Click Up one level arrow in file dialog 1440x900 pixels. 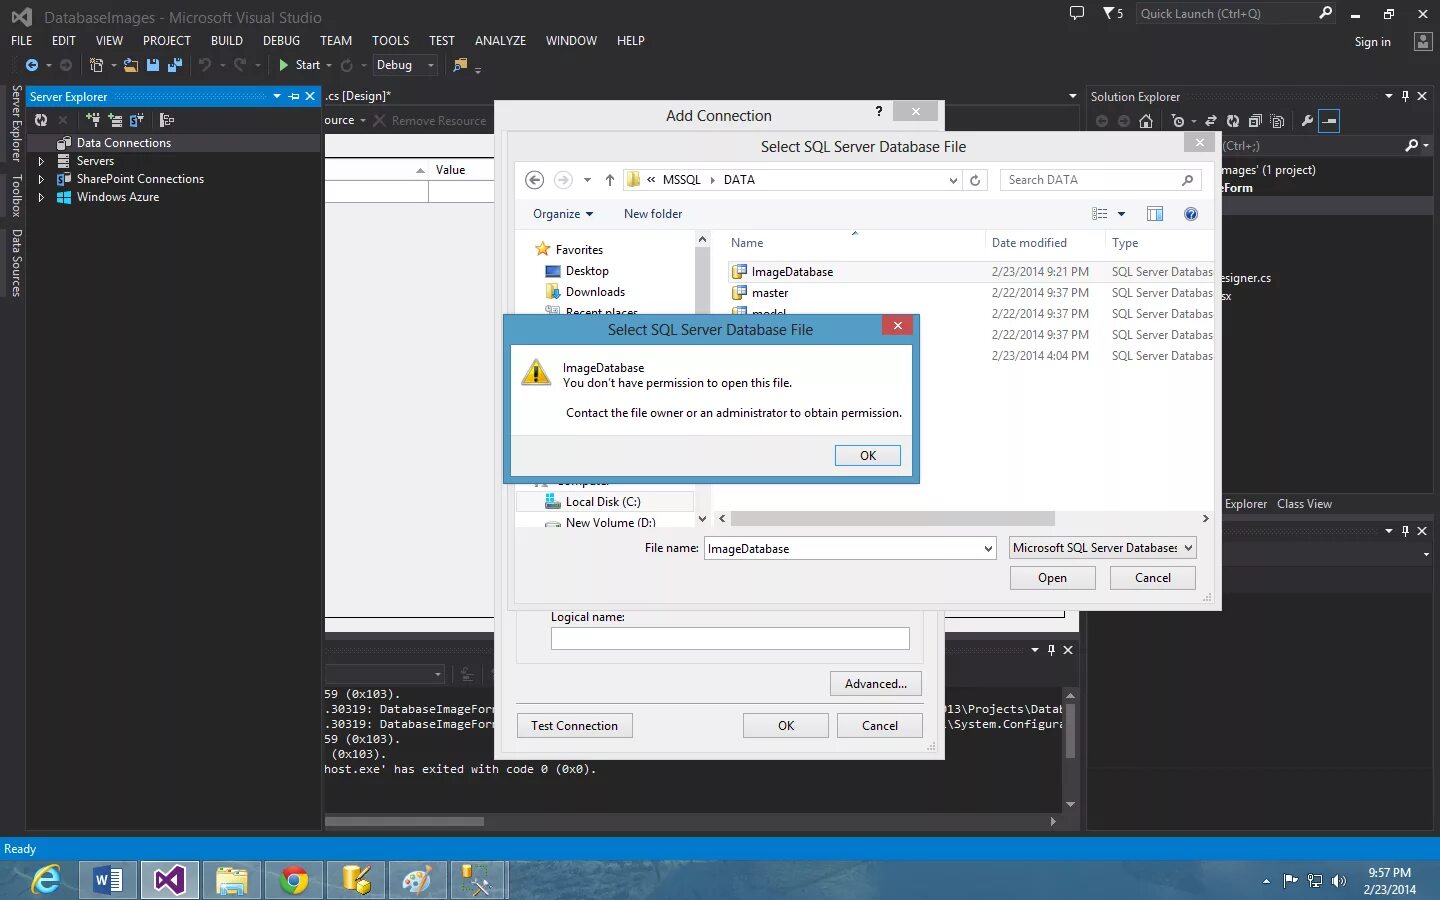pyautogui.click(x=609, y=180)
